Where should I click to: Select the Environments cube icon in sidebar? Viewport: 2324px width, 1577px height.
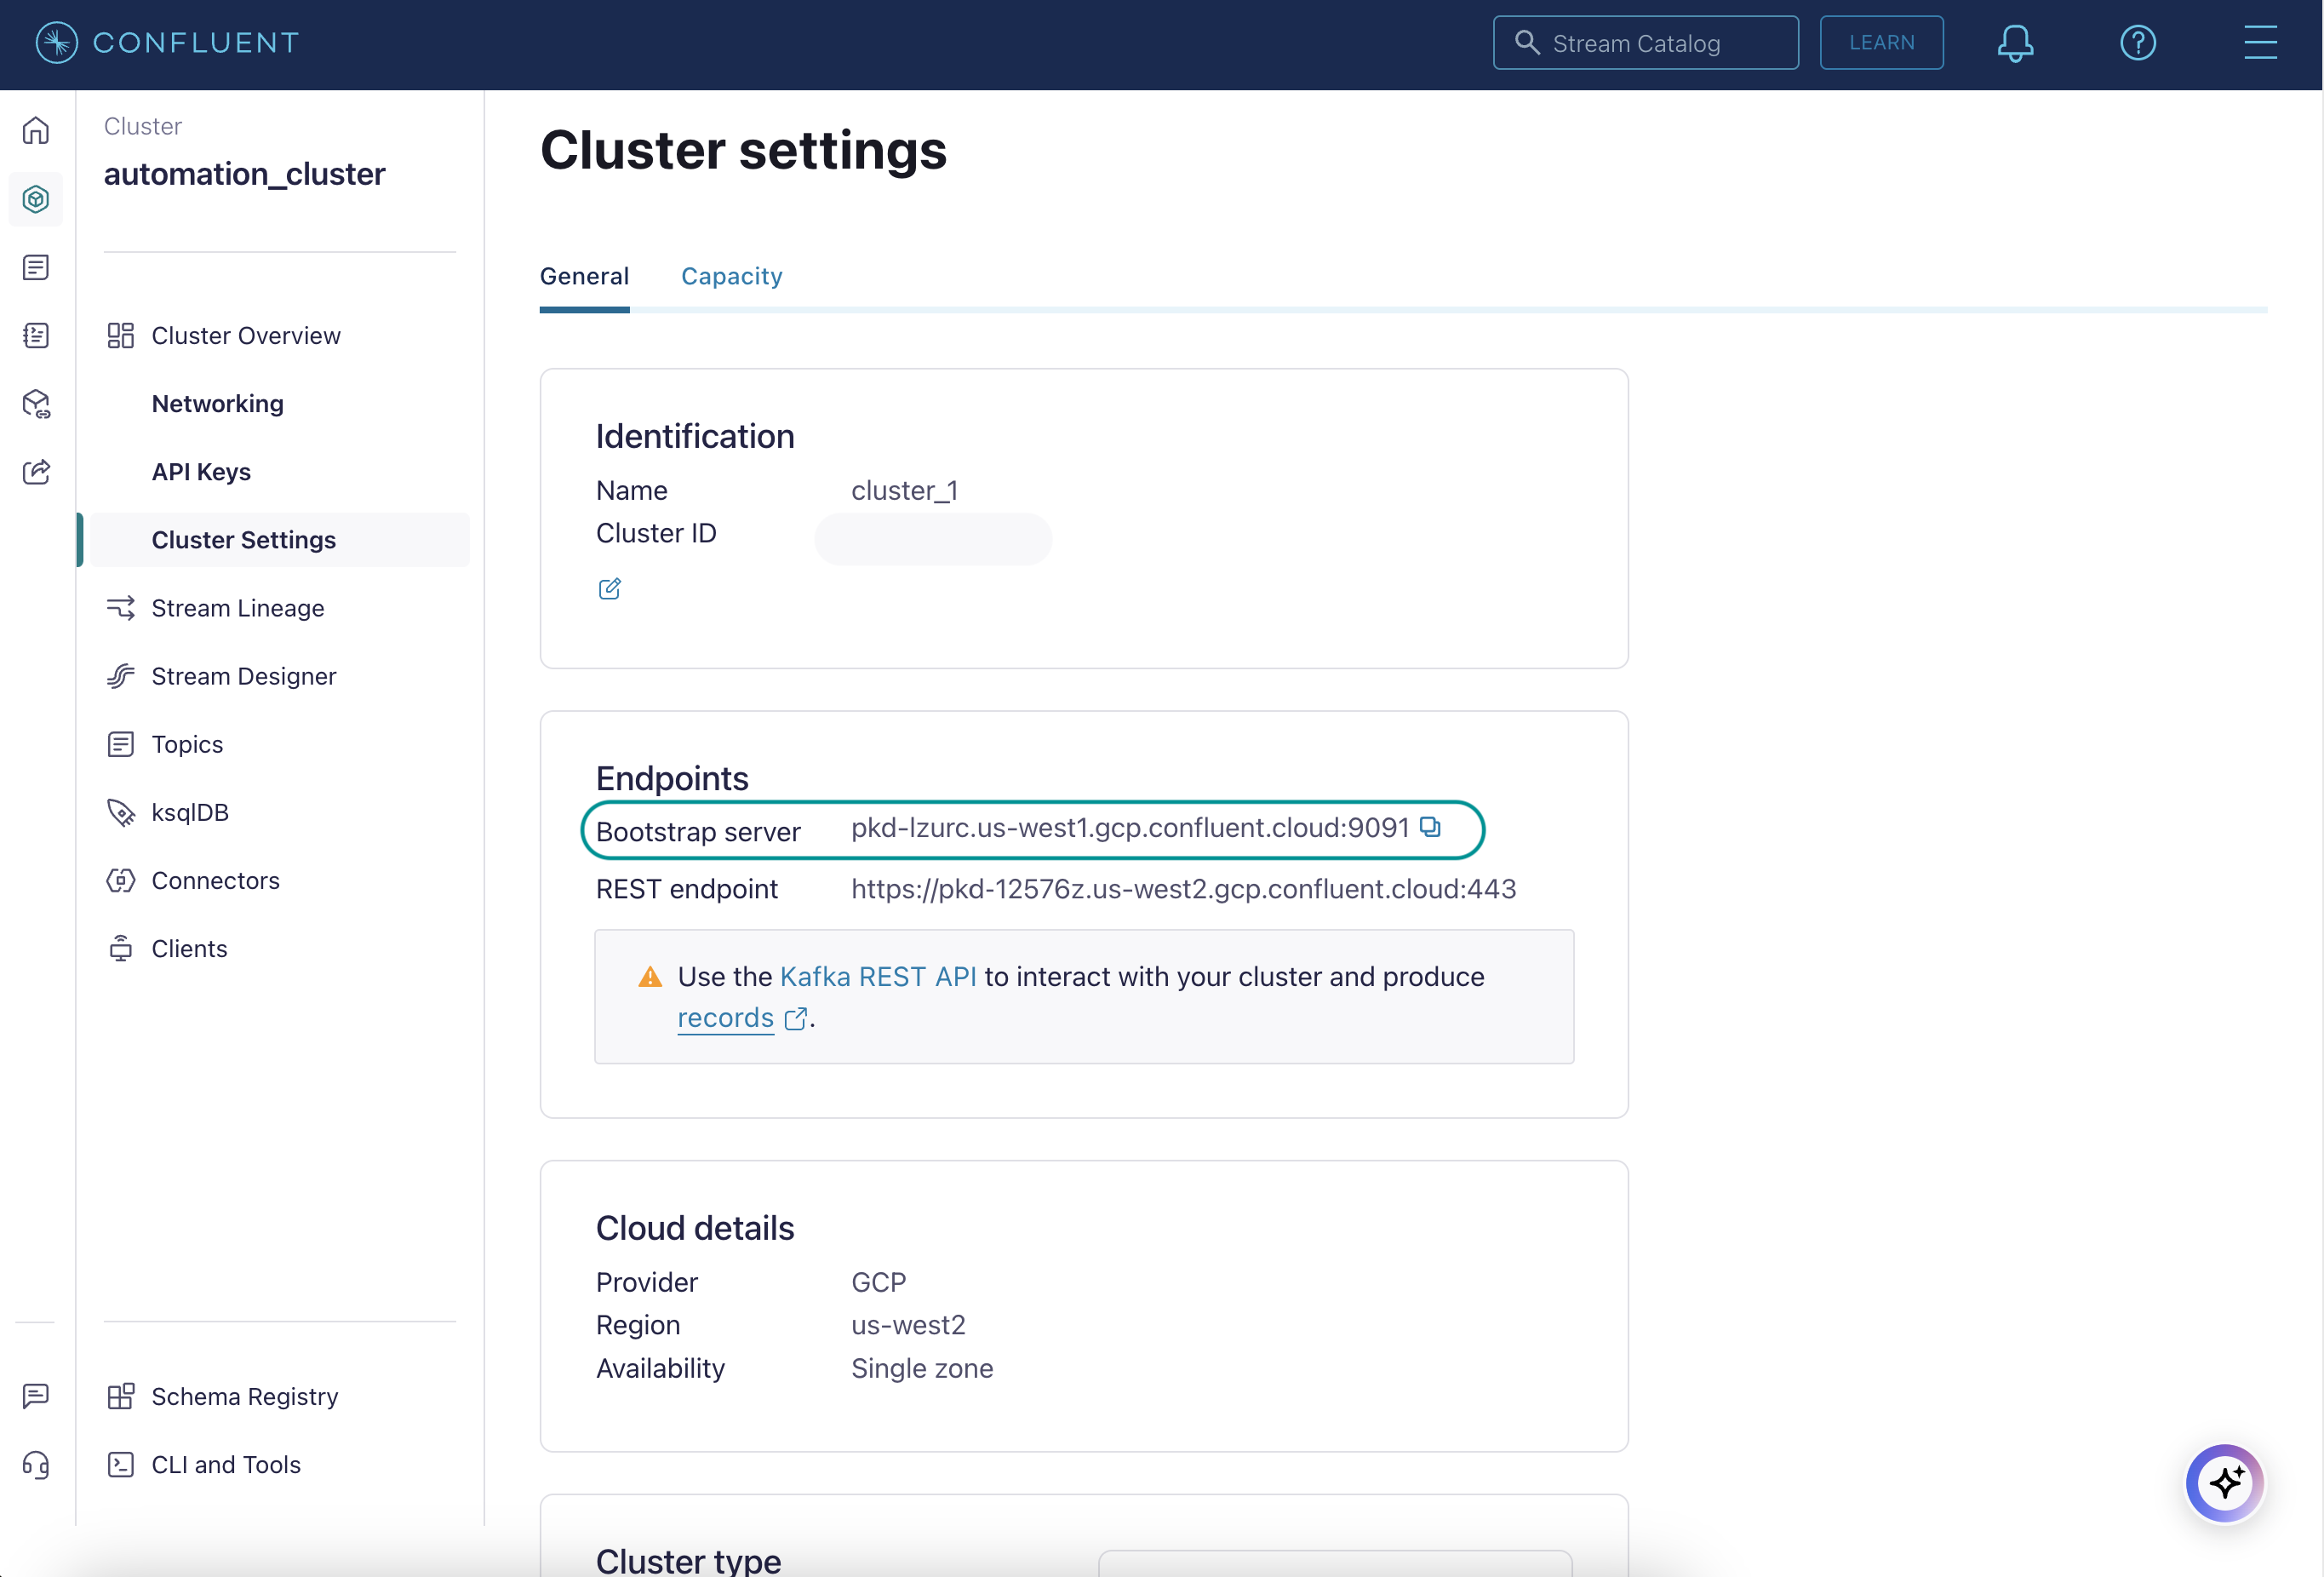click(36, 199)
